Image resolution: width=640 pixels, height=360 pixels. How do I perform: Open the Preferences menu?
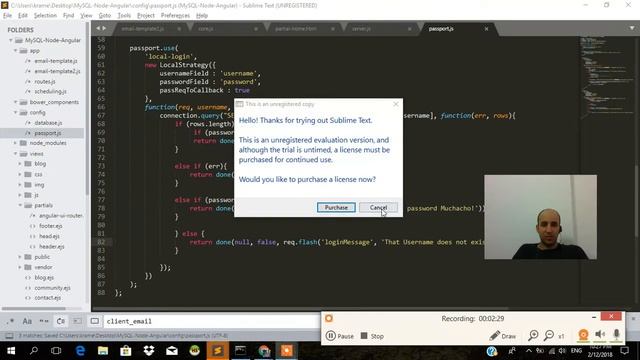coord(175,16)
